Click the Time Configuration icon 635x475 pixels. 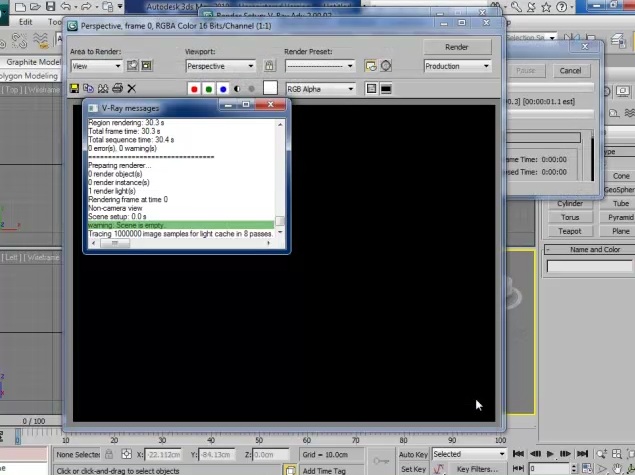click(x=587, y=469)
